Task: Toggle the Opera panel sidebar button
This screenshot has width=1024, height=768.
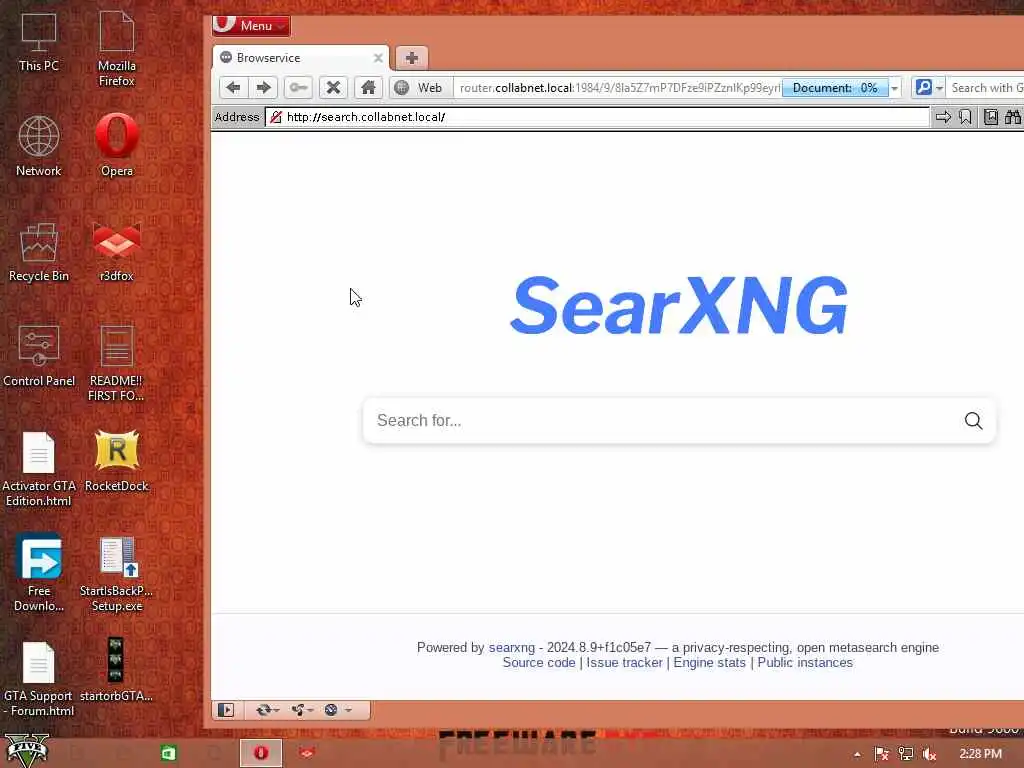Action: pos(226,710)
